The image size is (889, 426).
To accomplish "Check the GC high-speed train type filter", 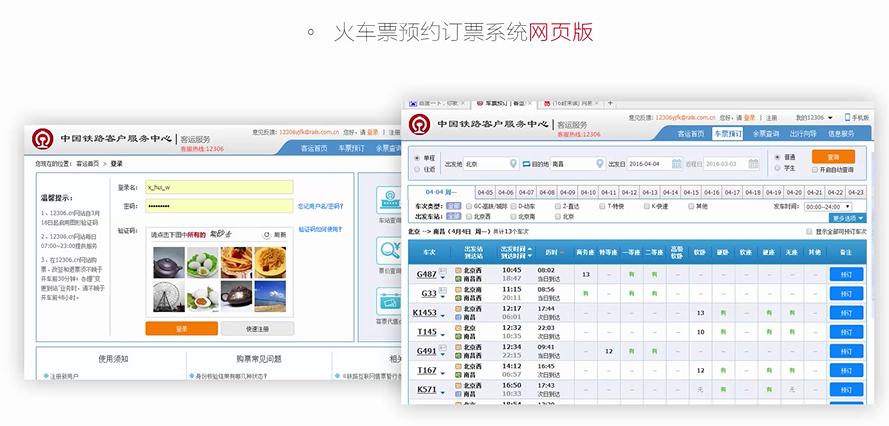I will [469, 206].
